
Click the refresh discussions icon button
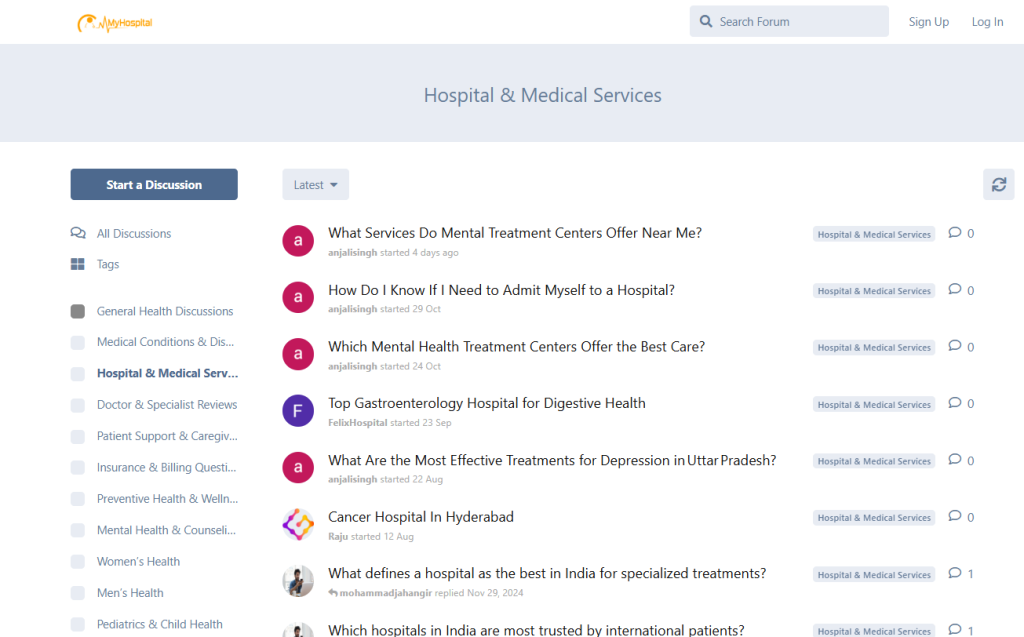coord(998,184)
